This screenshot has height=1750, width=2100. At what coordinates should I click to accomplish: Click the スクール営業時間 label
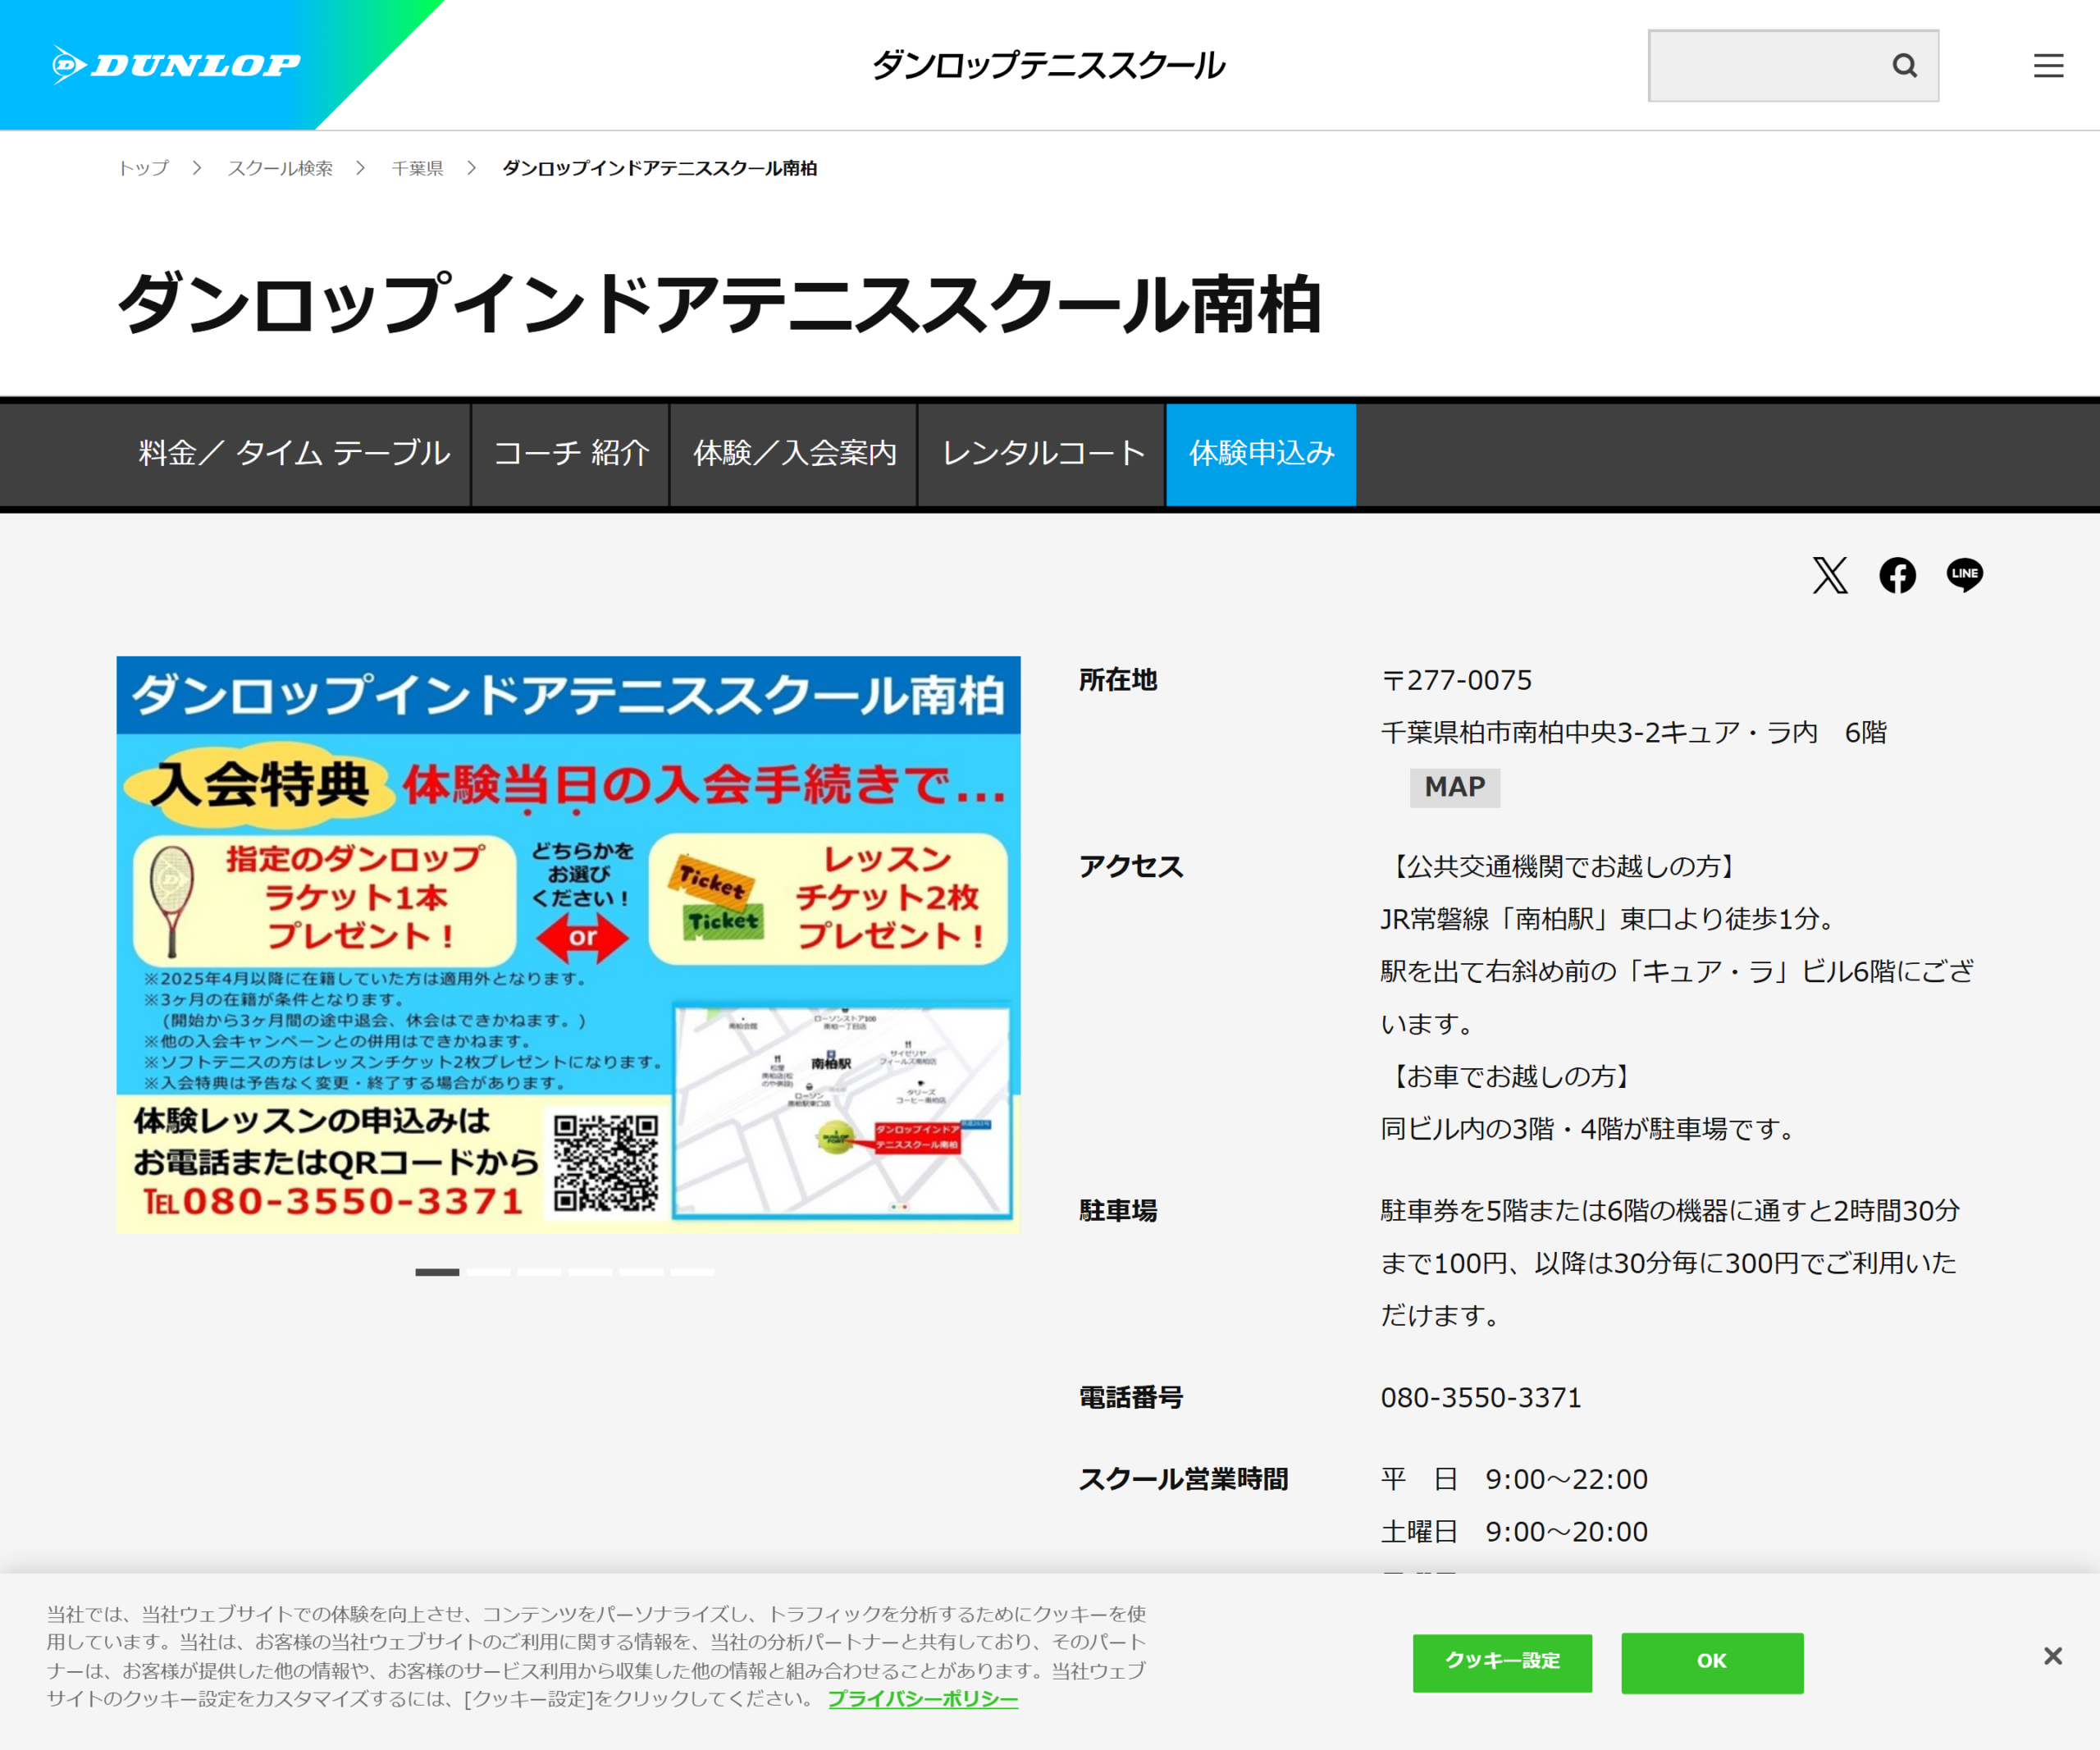[1183, 1479]
